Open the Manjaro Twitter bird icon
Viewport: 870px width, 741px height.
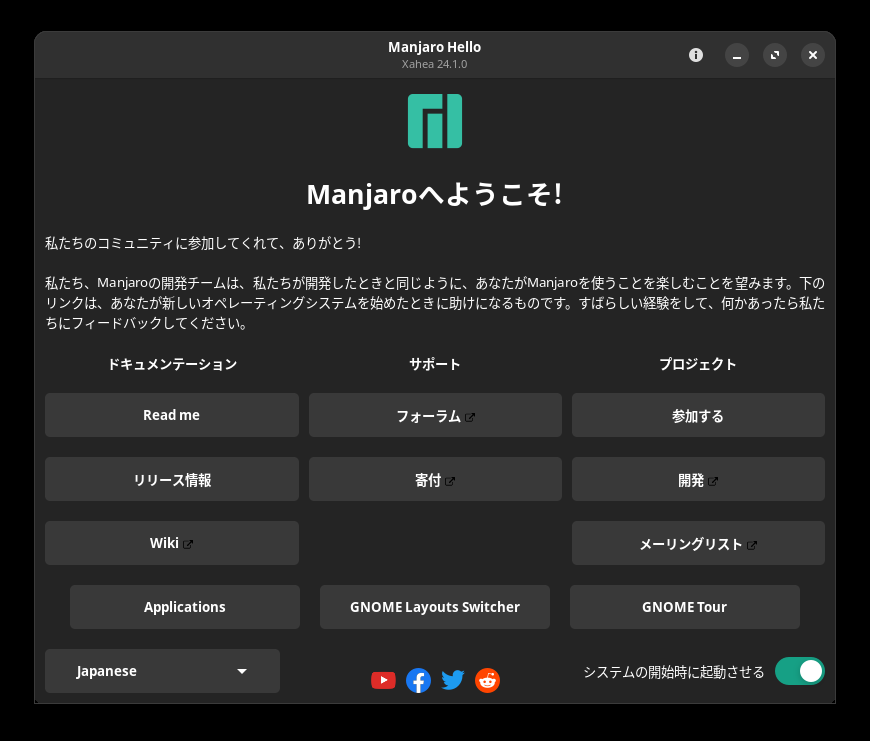pyautogui.click(x=453, y=680)
